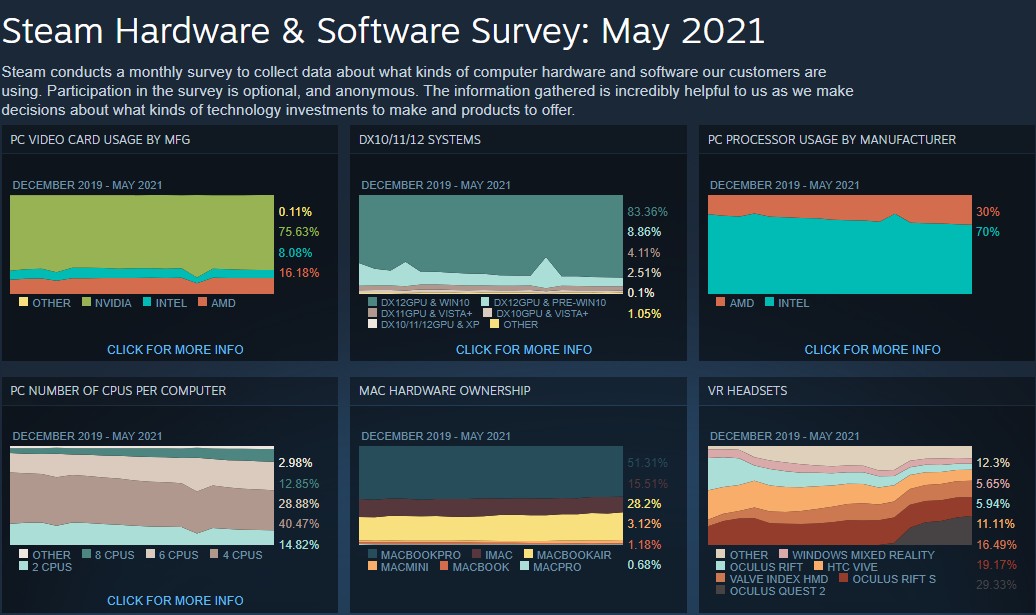Click the OCULUS QUEST 2 legend swatch
The width and height of the screenshot is (1036, 615).
pyautogui.click(x=722, y=590)
